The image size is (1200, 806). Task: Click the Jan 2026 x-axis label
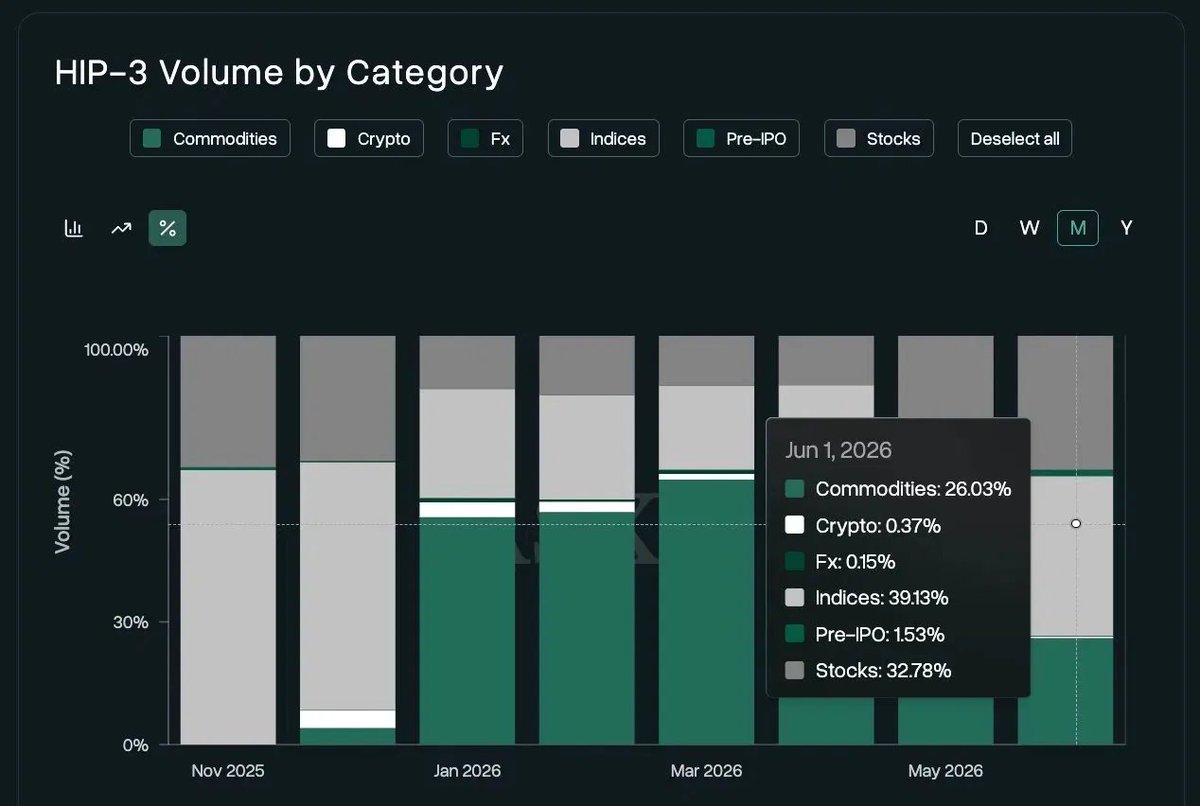tap(467, 771)
